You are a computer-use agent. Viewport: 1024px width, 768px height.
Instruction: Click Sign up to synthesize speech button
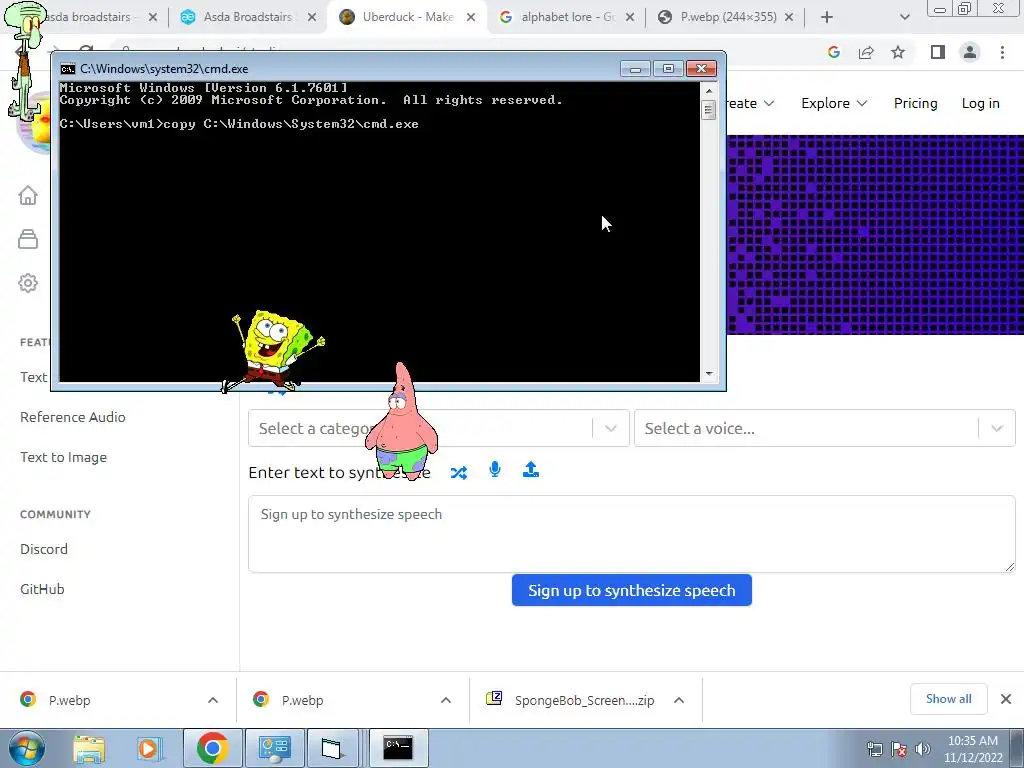632,590
